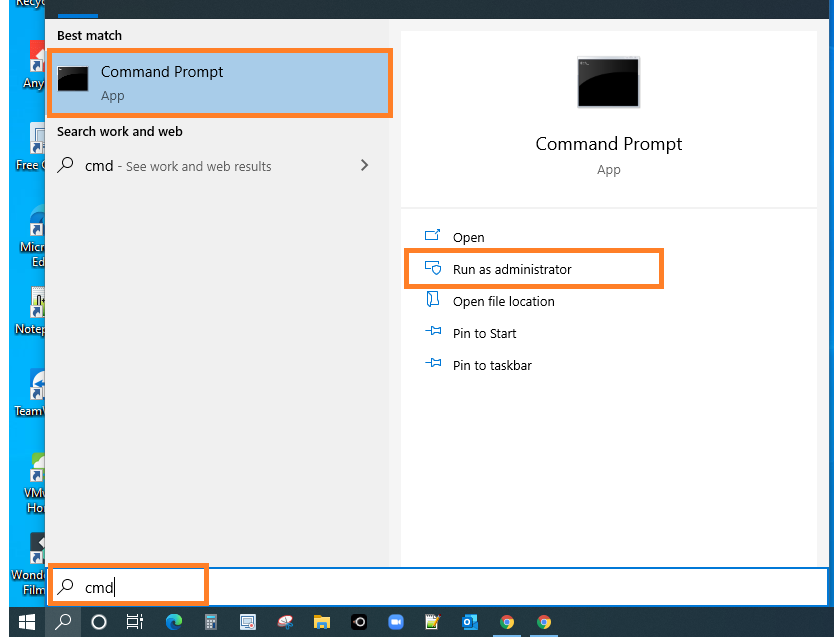Launch Outlook from the taskbar
This screenshot has height=639, width=834.
[470, 621]
